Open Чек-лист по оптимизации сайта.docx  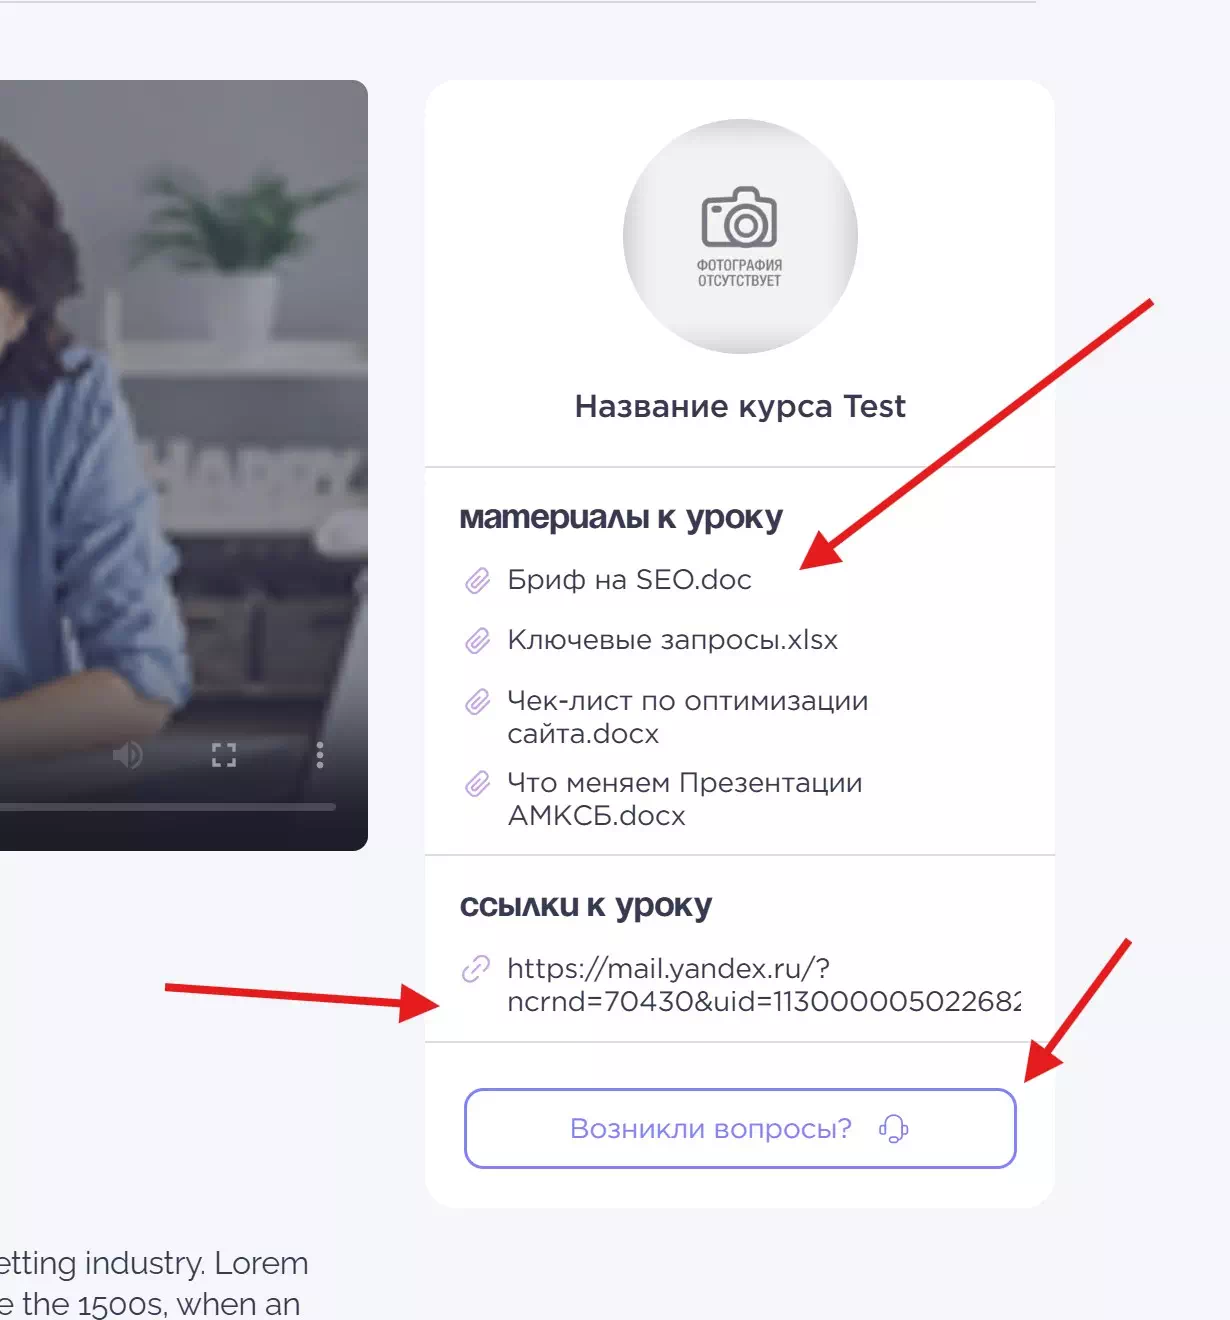687,717
